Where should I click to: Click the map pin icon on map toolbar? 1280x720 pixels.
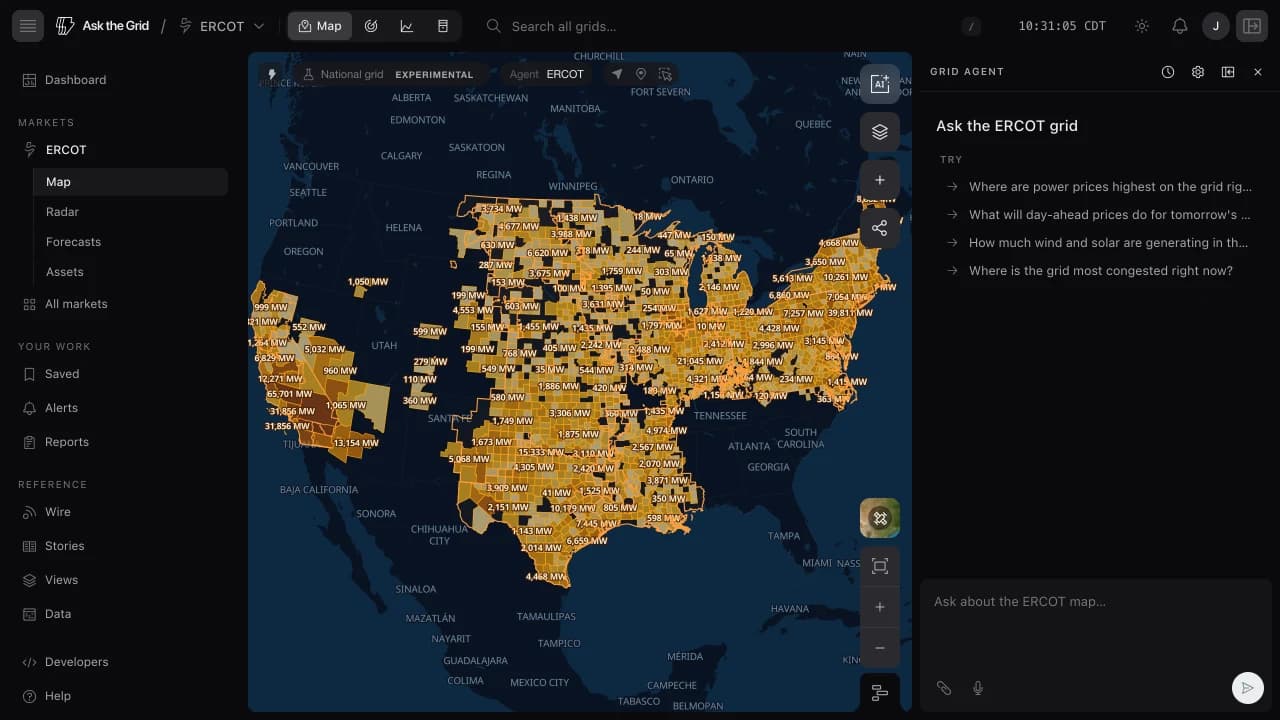pyautogui.click(x=641, y=74)
